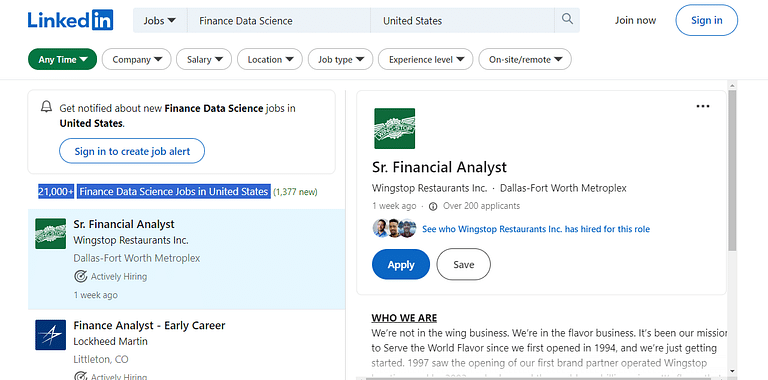768x380 pixels.
Task: Save the Sr. Financial Analyst job
Action: coord(463,264)
